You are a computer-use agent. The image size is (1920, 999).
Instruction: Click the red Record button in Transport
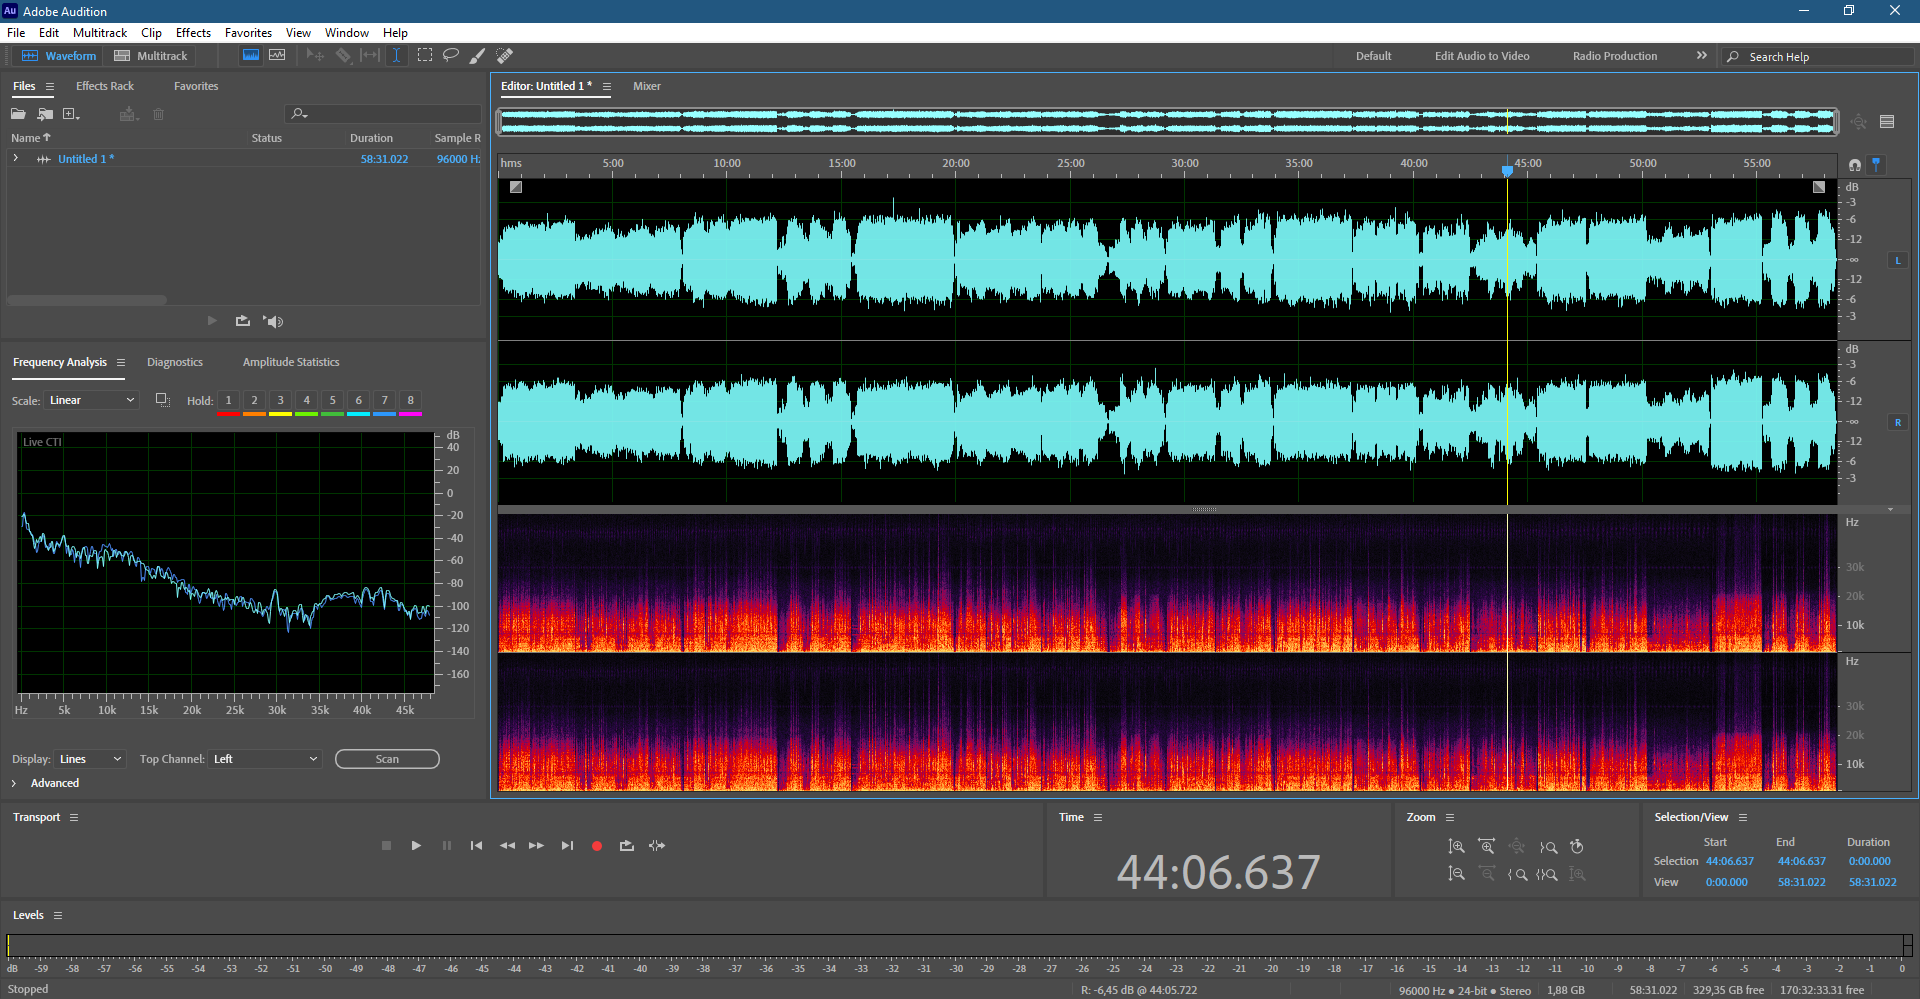tap(597, 846)
